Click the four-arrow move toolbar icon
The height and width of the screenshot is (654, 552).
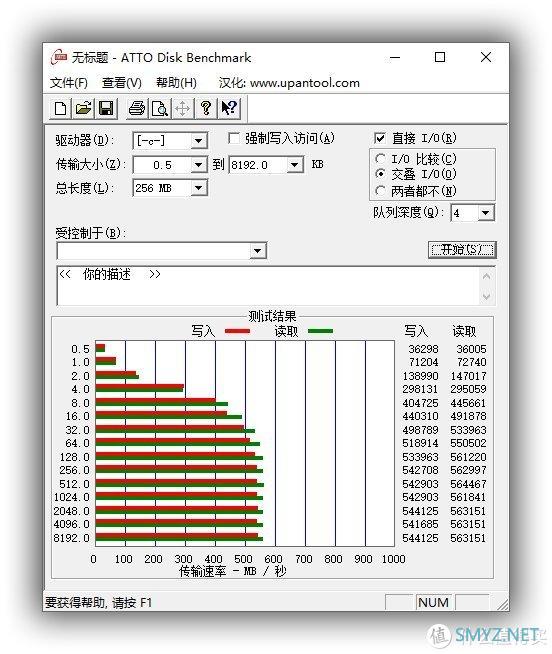tap(182, 108)
